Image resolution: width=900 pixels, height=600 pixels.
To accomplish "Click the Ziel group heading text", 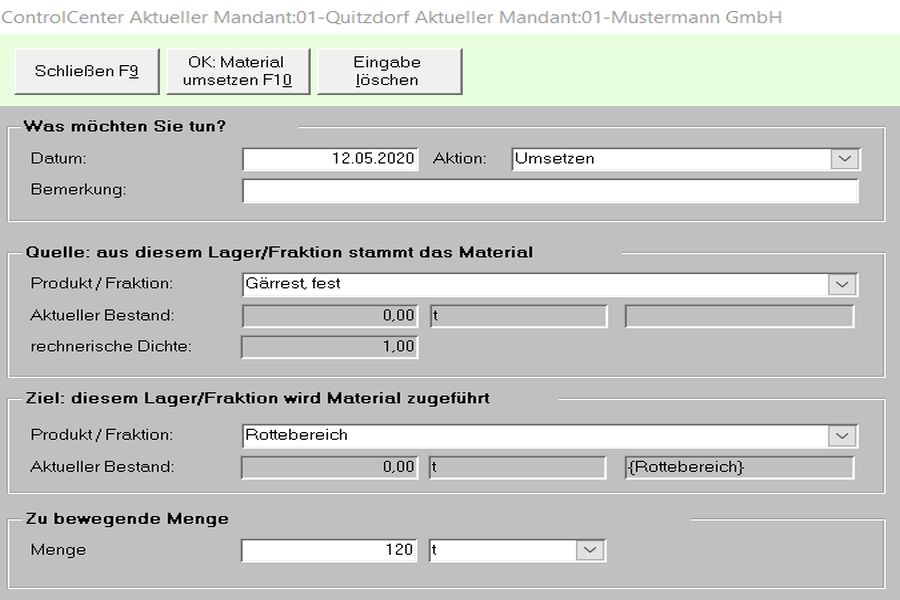I will (258, 398).
